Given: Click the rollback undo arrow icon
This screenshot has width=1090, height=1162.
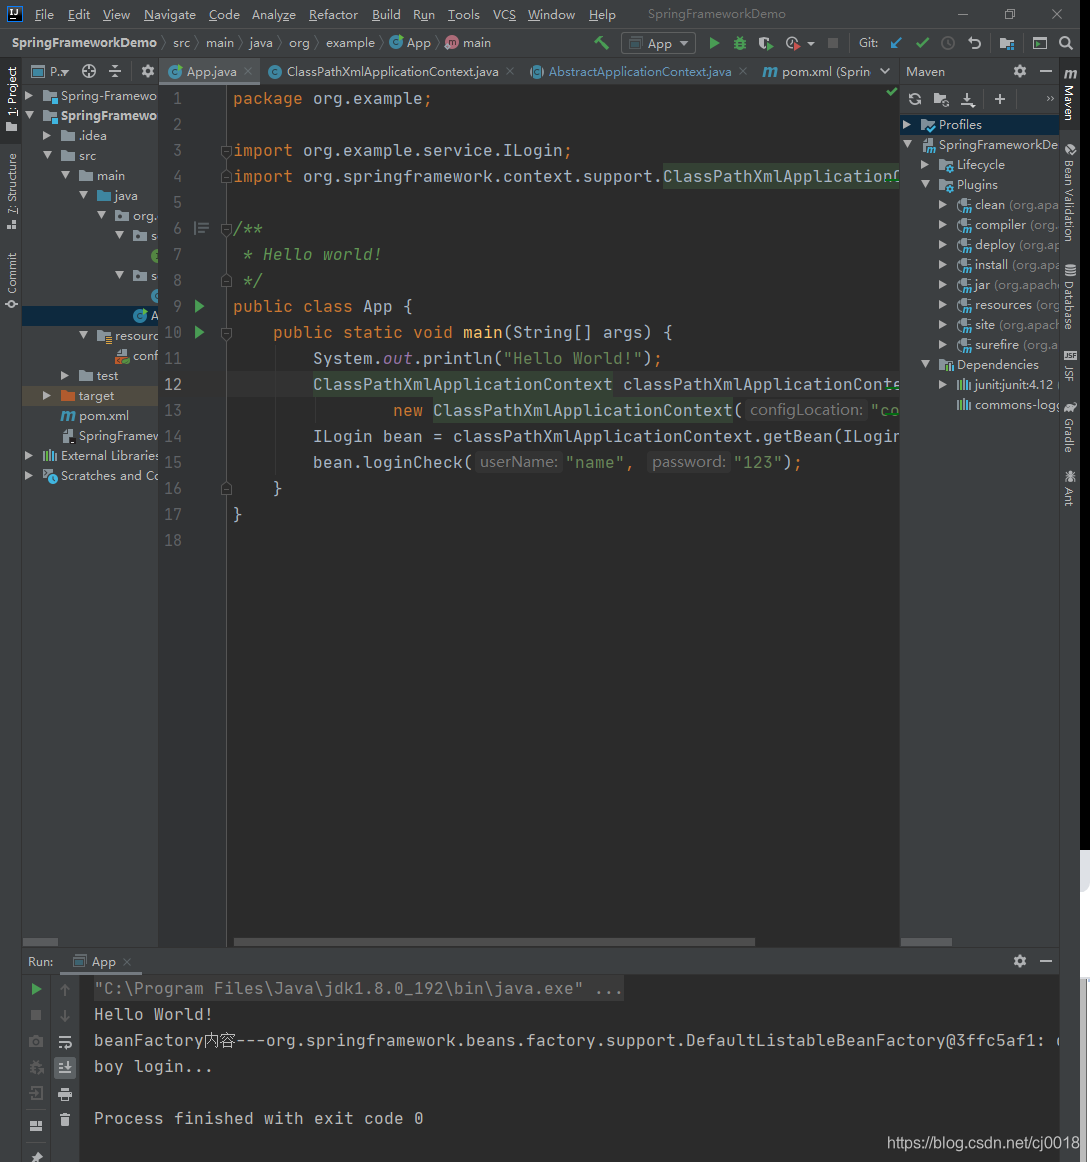Looking at the screenshot, I should click(974, 43).
